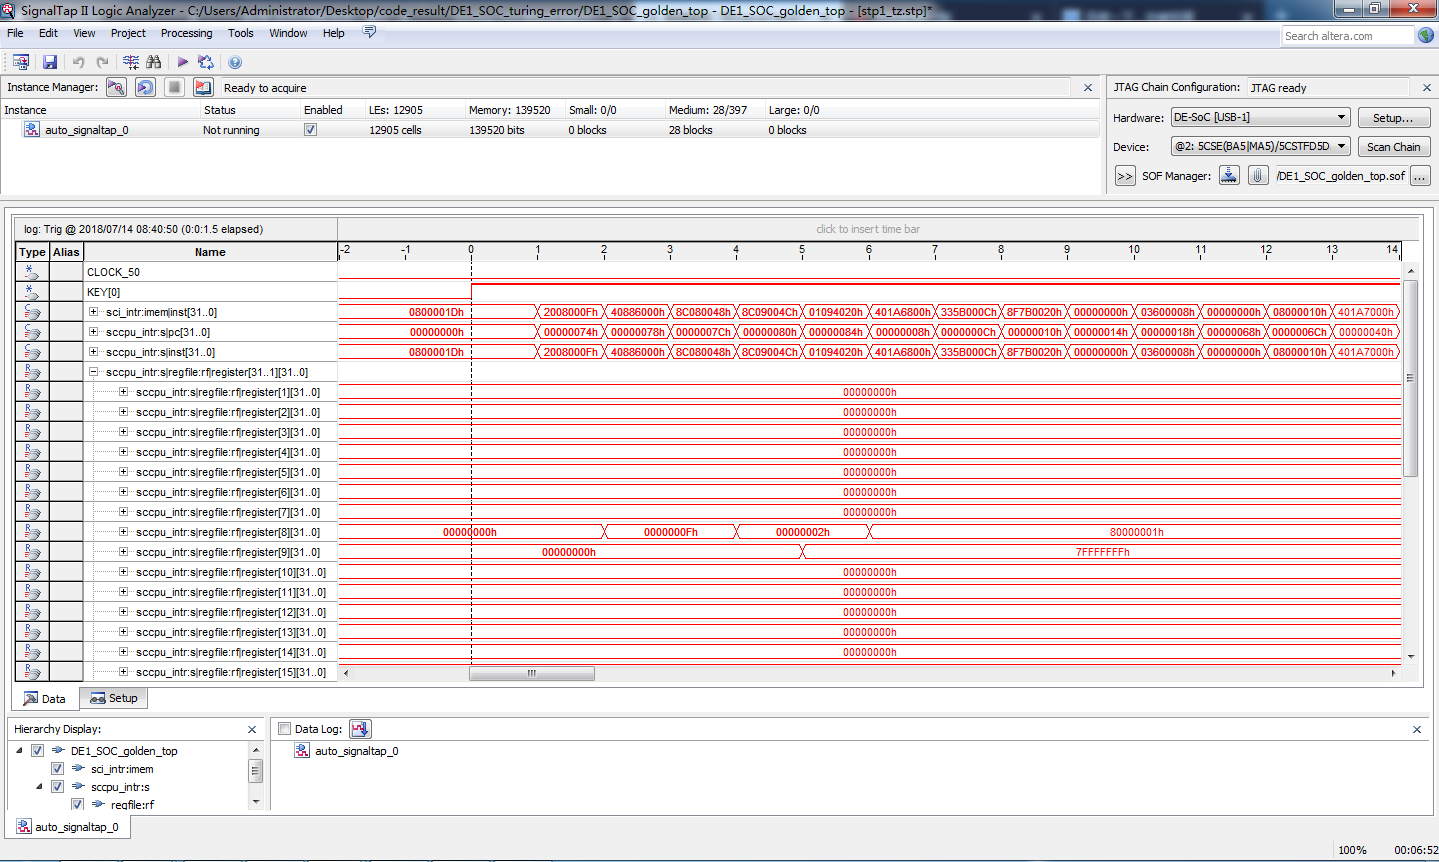
Task: Click the signal lines toolbar icon beside binoculars
Action: click(131, 62)
